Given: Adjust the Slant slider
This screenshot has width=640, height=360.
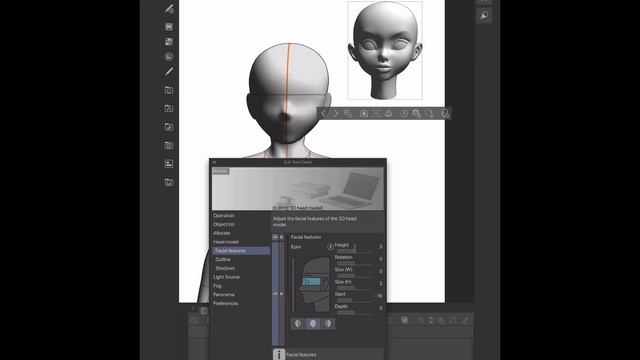Looking at the screenshot, I should (x=354, y=300).
